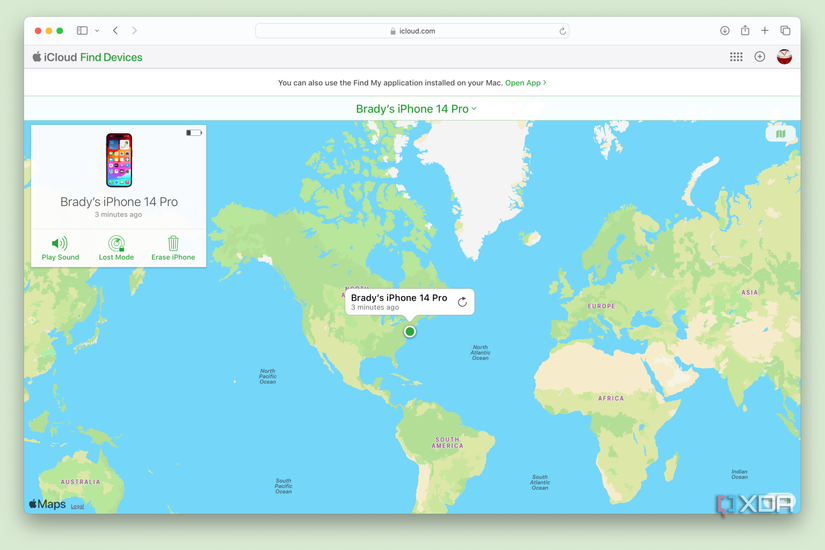Click the Play Sound speaker icon

(x=59, y=243)
